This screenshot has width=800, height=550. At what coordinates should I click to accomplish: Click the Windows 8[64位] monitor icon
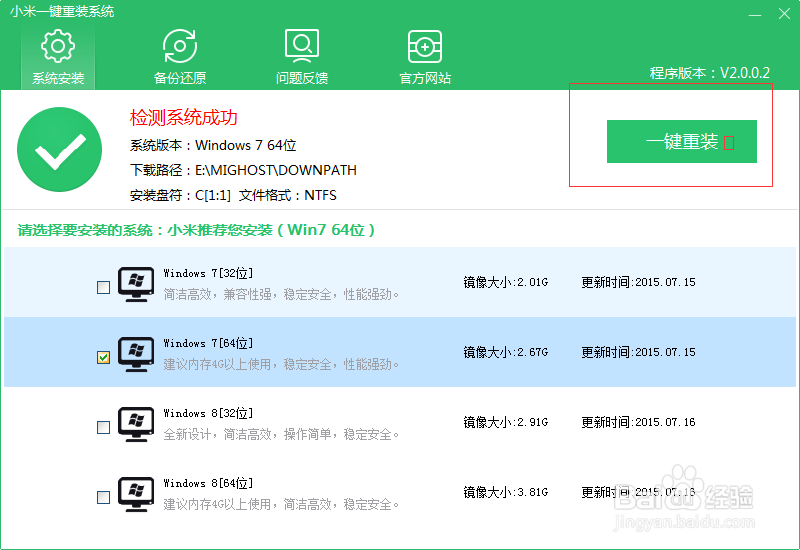(136, 494)
